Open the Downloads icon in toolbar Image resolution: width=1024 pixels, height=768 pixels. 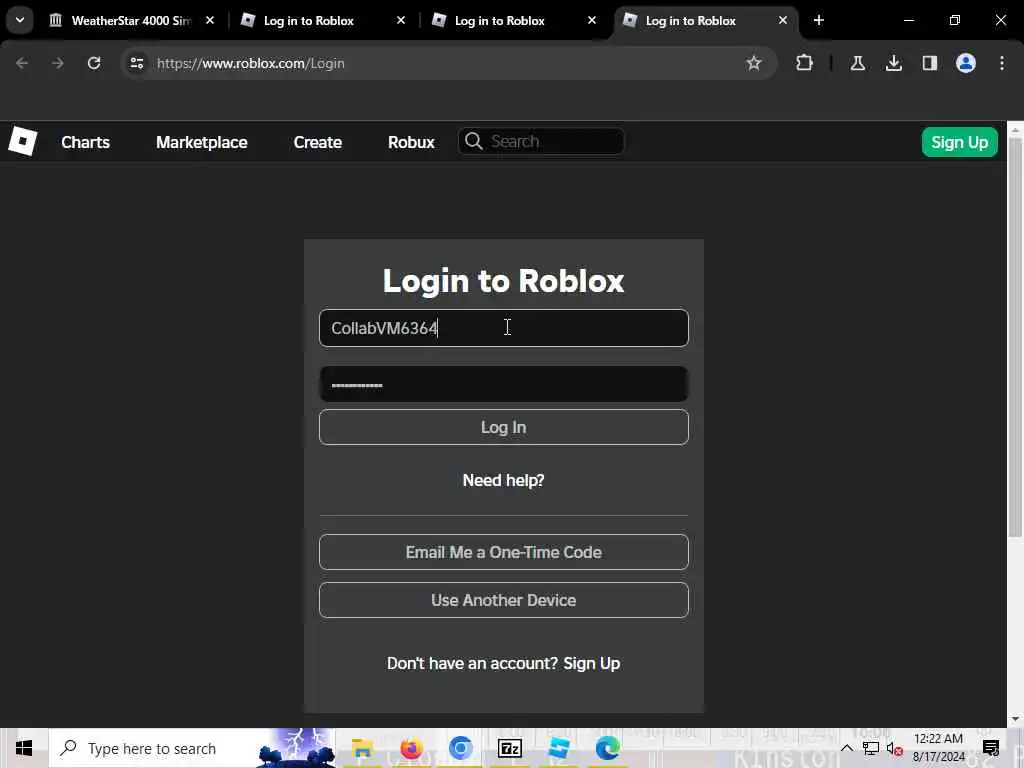pos(893,63)
